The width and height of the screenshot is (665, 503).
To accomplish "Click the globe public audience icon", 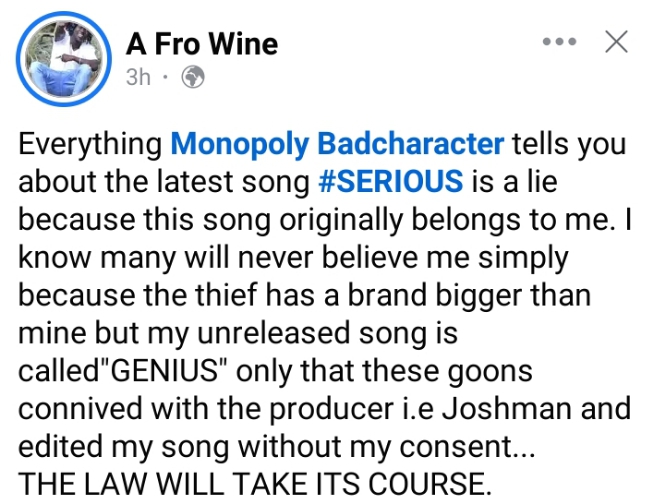I will 192,77.
